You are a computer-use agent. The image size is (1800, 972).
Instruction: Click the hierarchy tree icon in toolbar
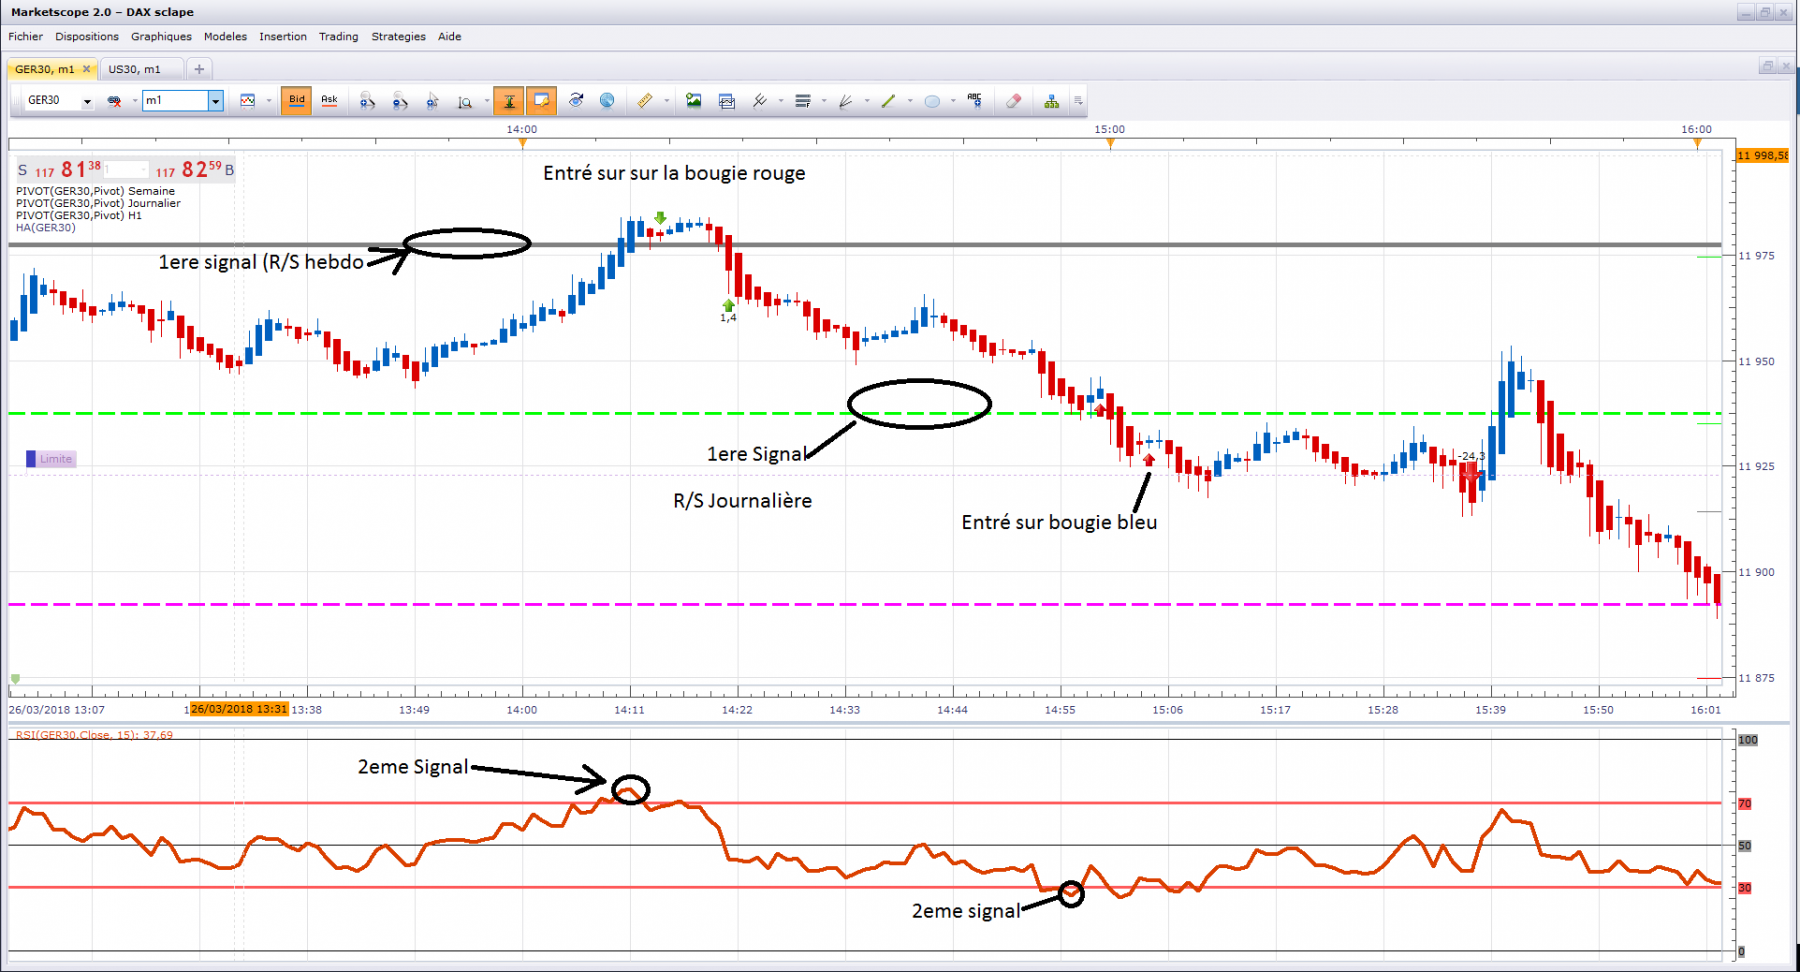[x=1051, y=101]
